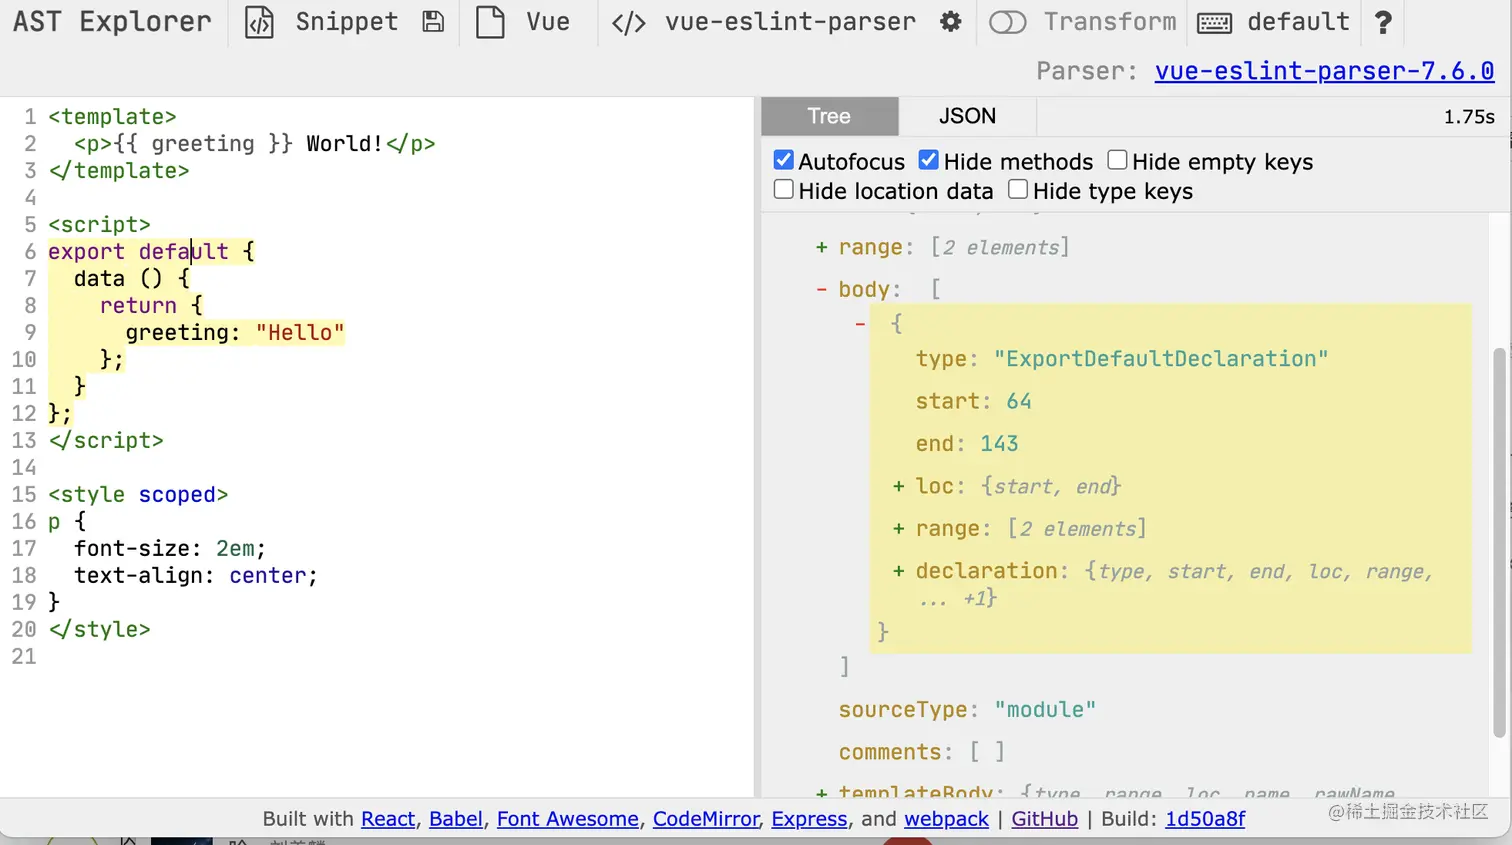Click the save floppy disk icon

[433, 22]
